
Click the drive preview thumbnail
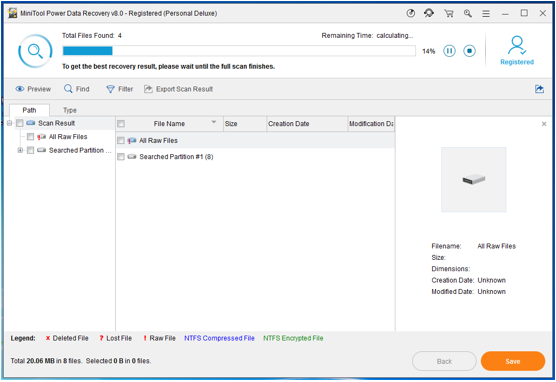[474, 179]
